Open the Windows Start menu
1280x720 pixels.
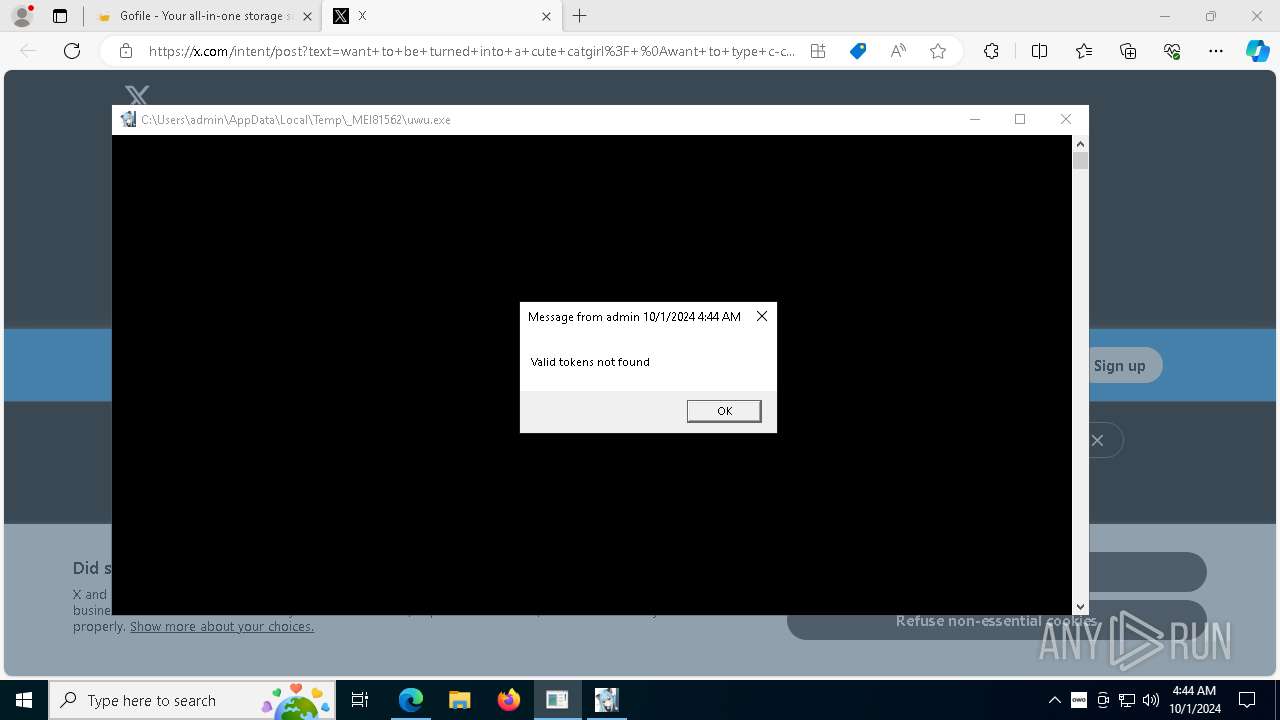coord(24,700)
